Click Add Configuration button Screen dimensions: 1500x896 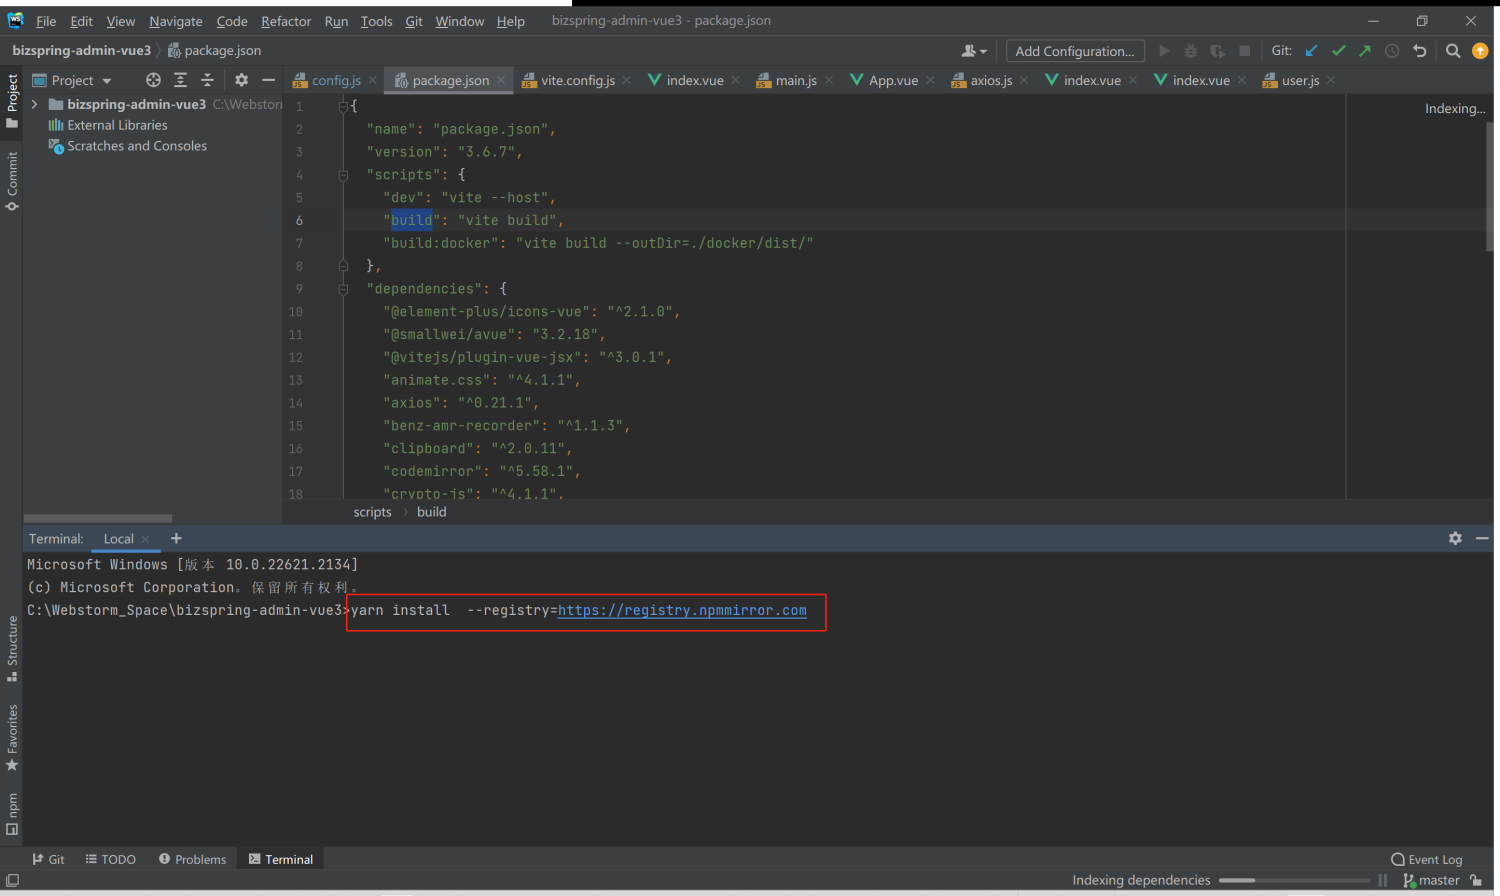point(1074,51)
